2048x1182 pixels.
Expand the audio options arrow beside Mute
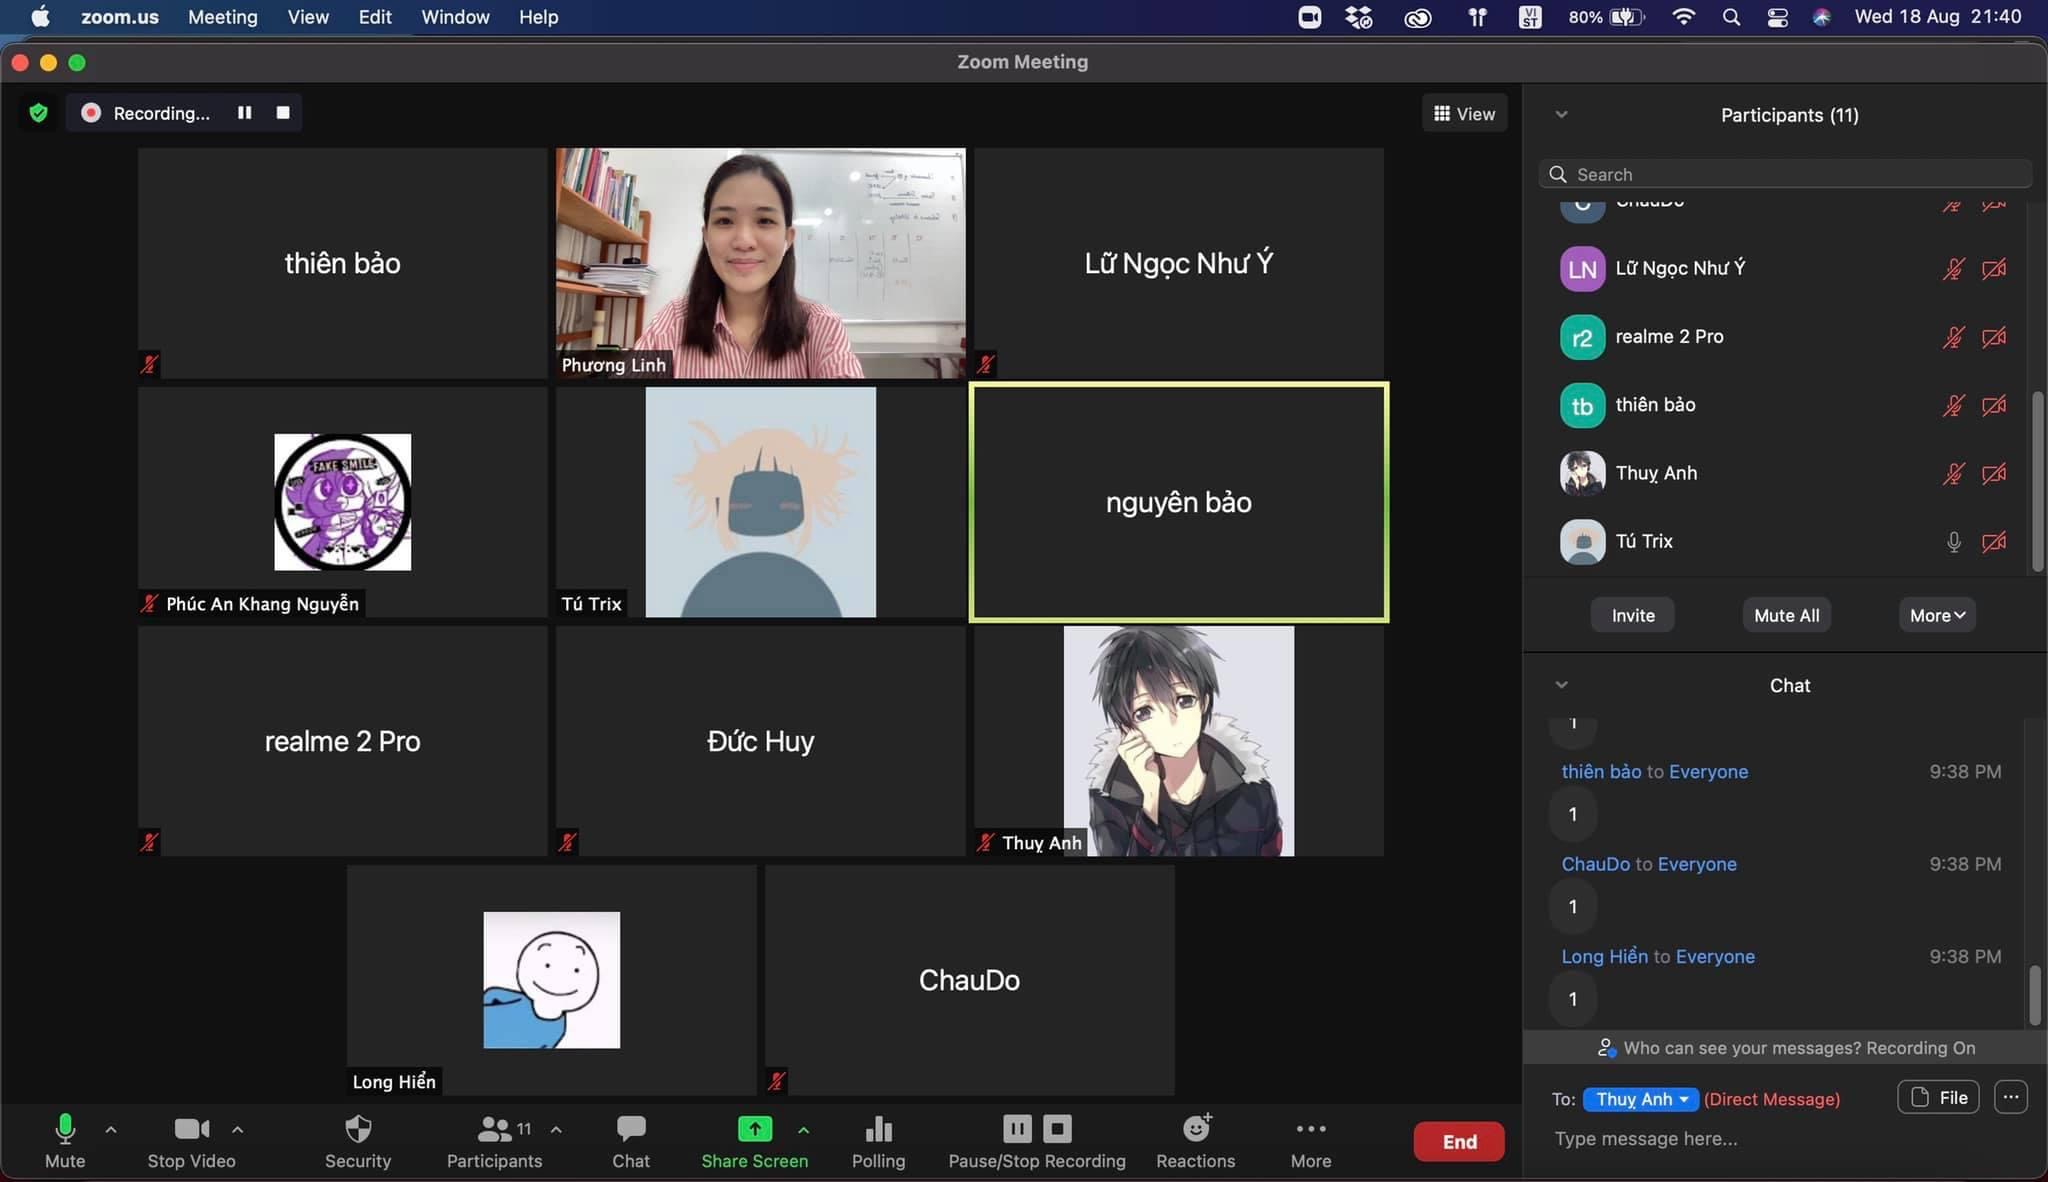pyautogui.click(x=111, y=1129)
